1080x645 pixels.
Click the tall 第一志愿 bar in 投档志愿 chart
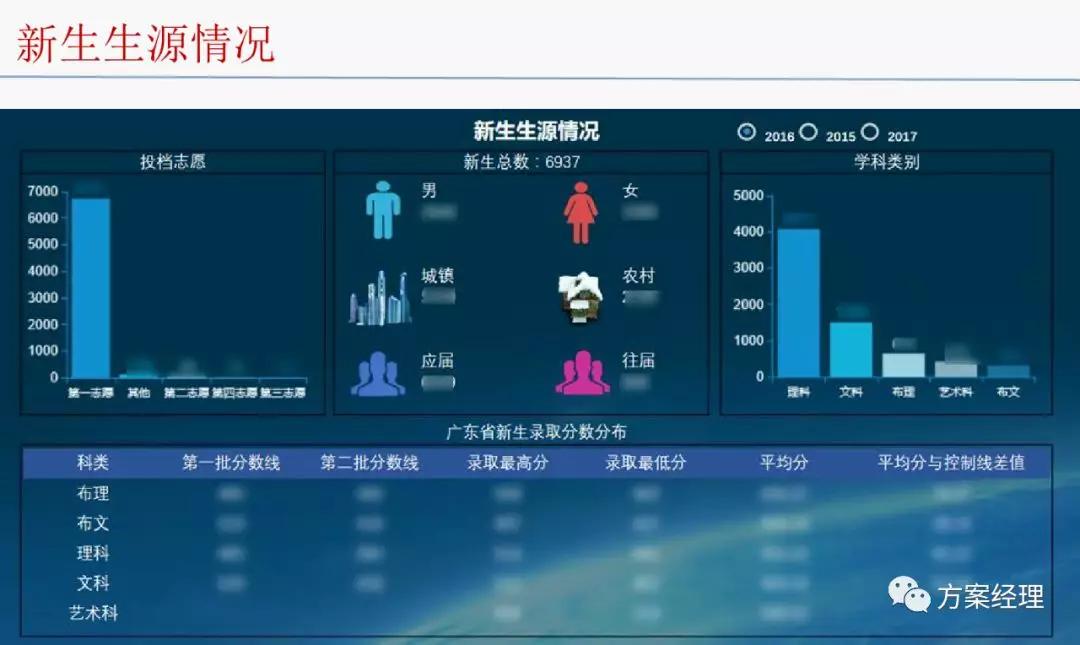point(91,288)
